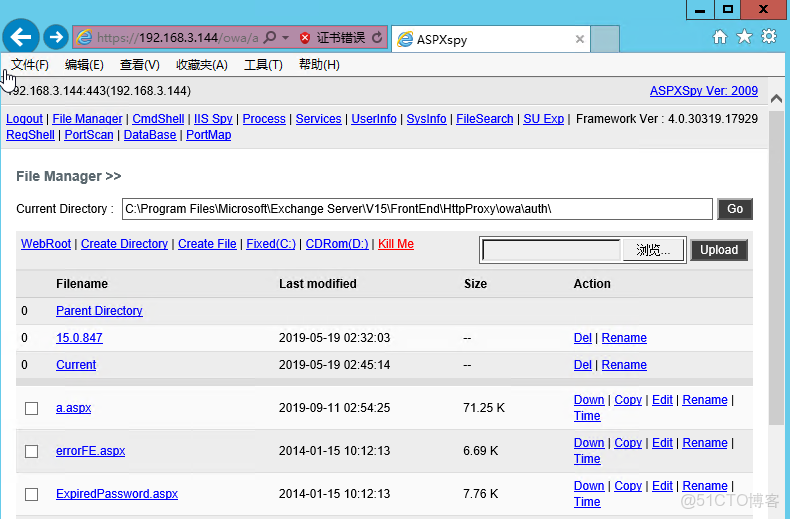Open the 工具(T) menu
This screenshot has width=790, height=519.
263,64
